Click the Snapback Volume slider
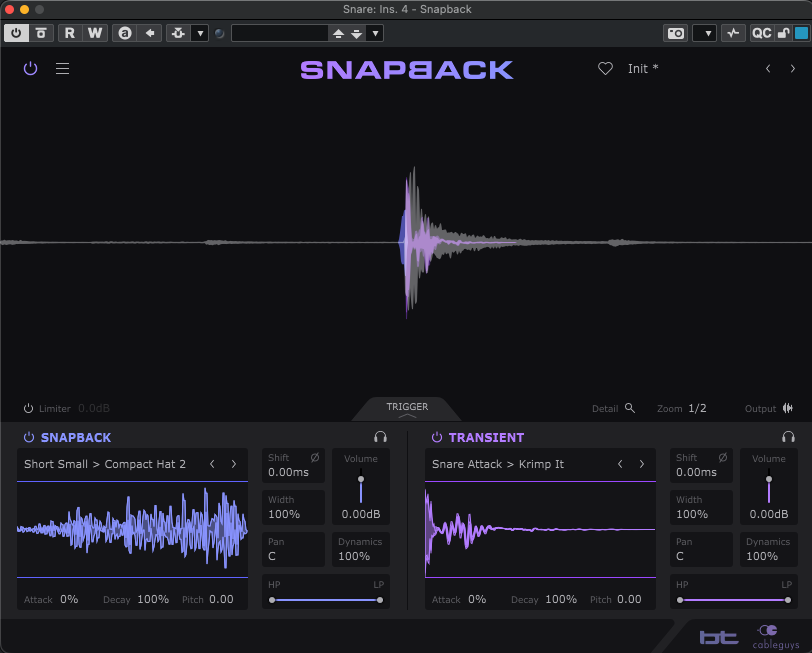This screenshot has height=653, width=812. (361, 487)
